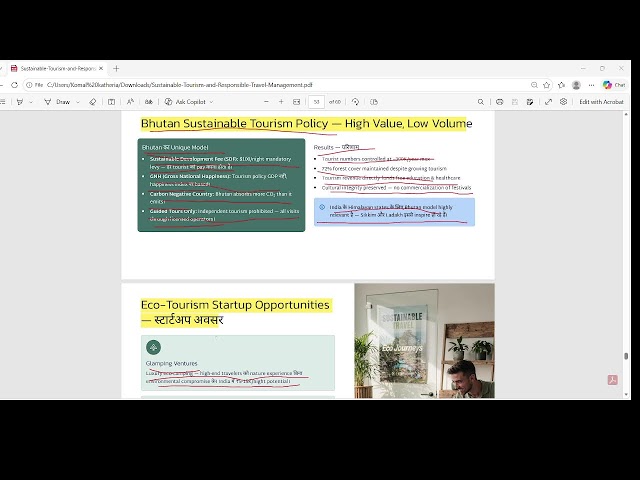Click the blue info note icon
Viewport: 640px width, 480px height.
tap(322, 207)
